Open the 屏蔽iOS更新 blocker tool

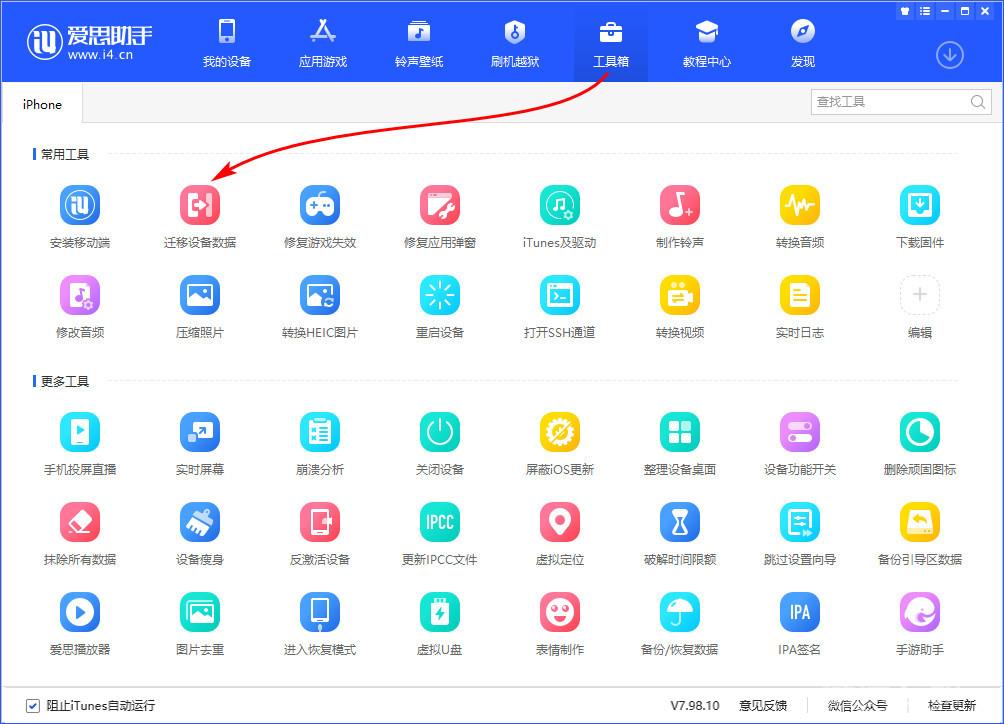coord(560,430)
